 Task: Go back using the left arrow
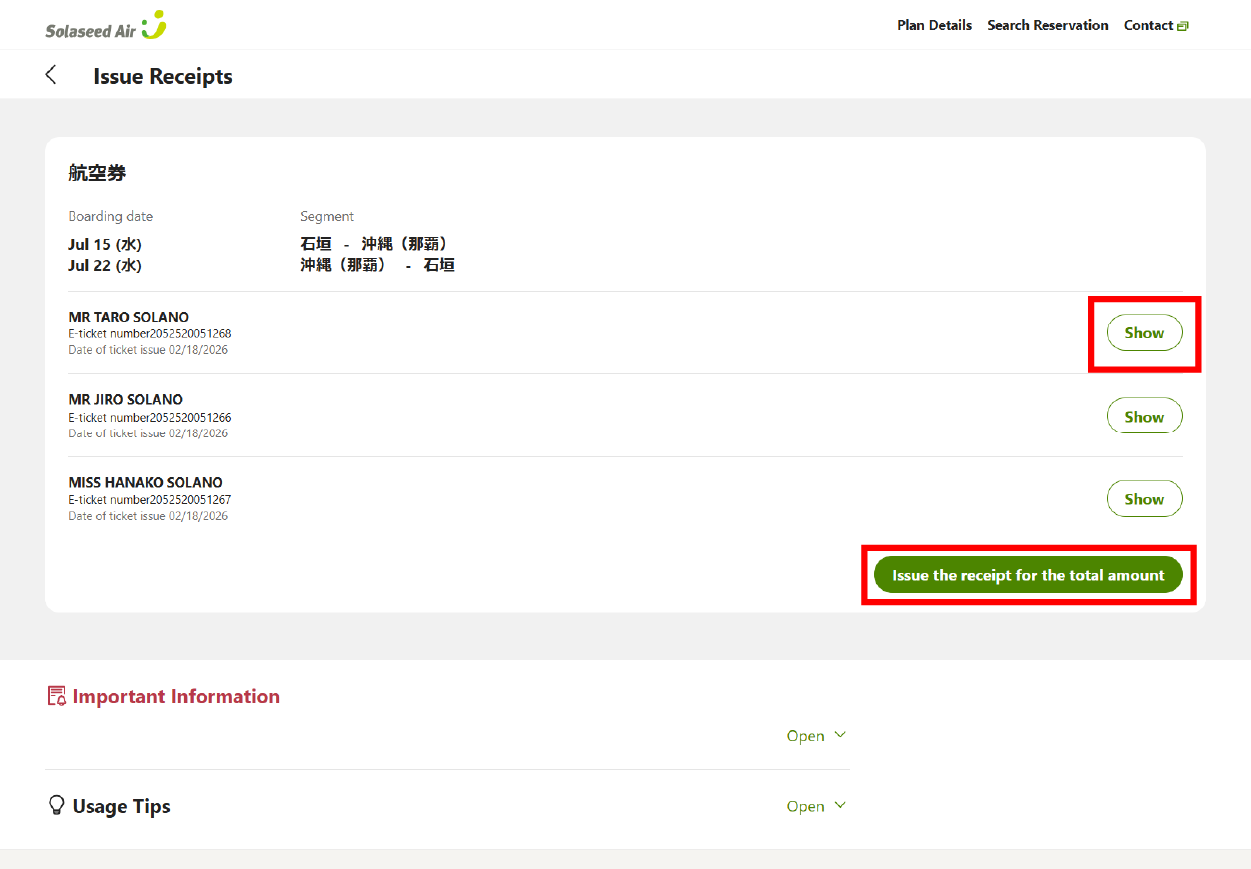(x=51, y=75)
